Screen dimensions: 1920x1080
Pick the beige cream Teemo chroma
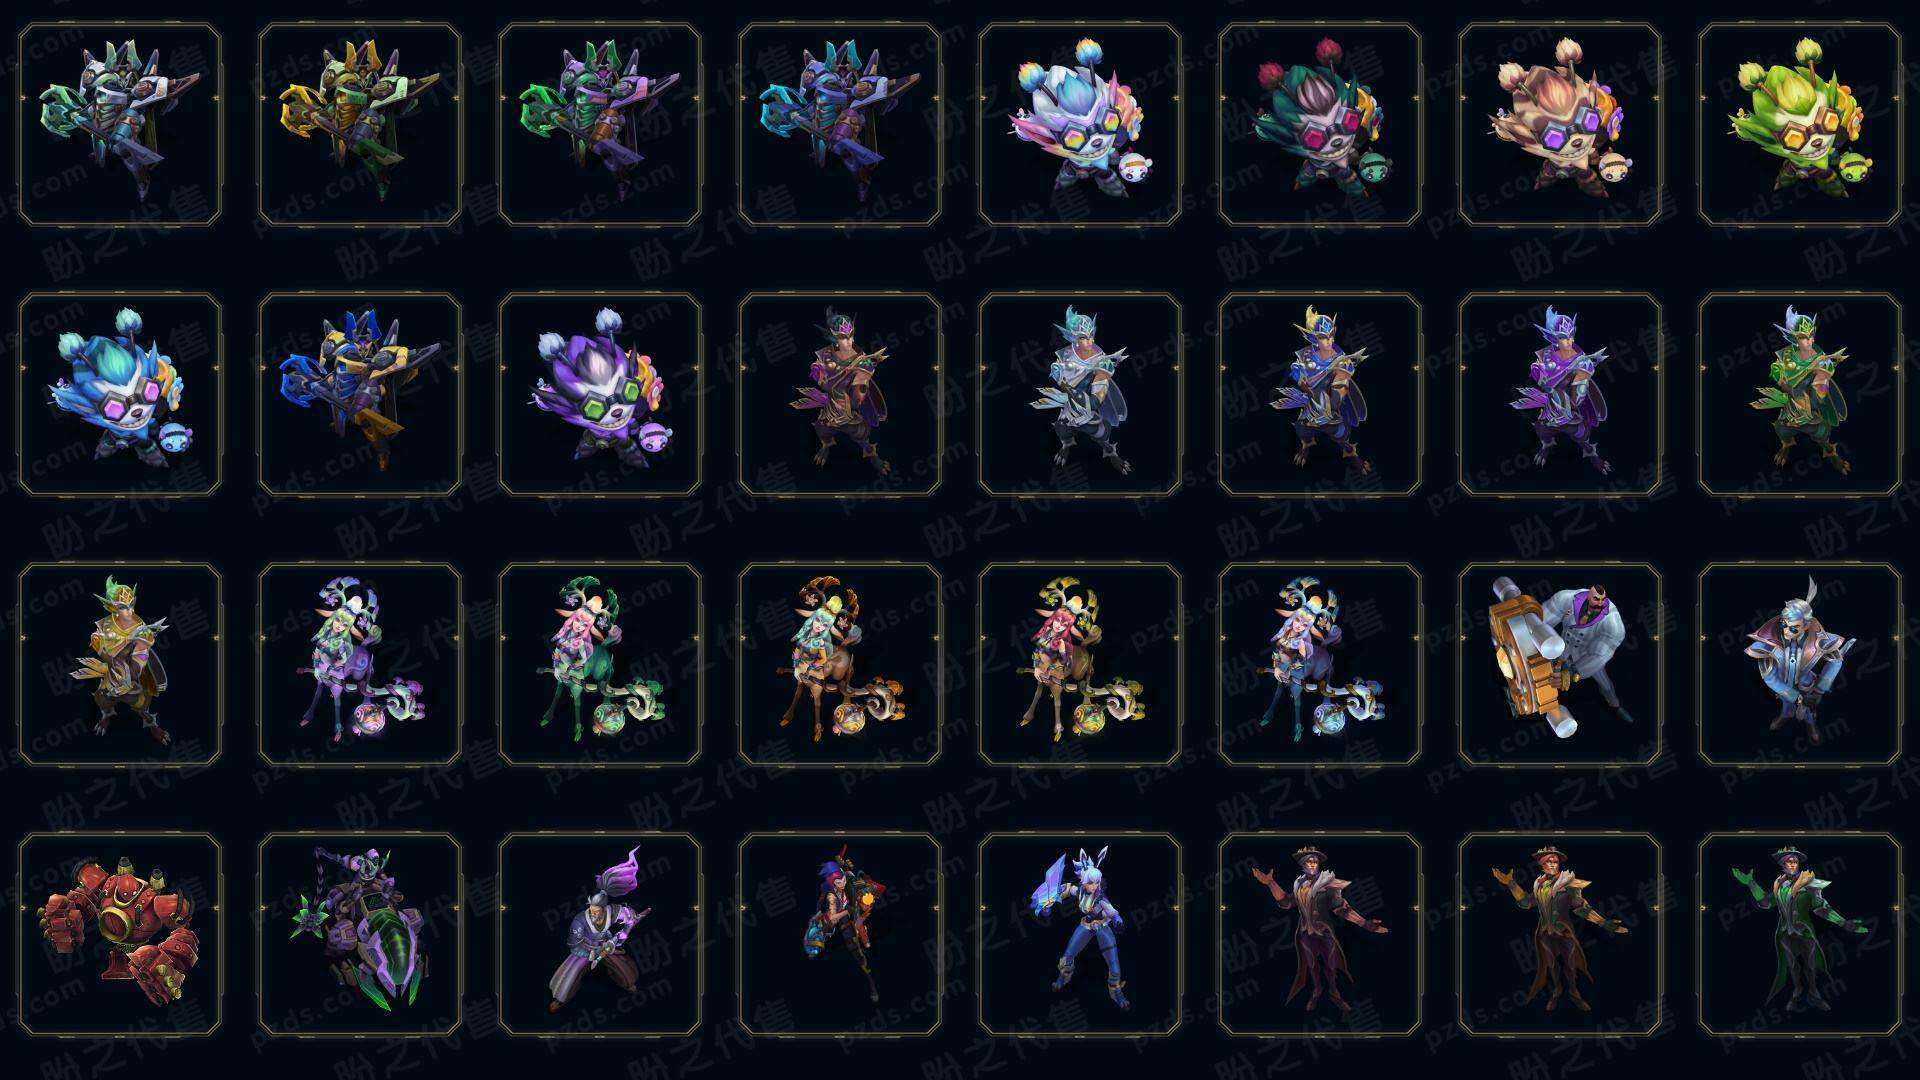1560,125
